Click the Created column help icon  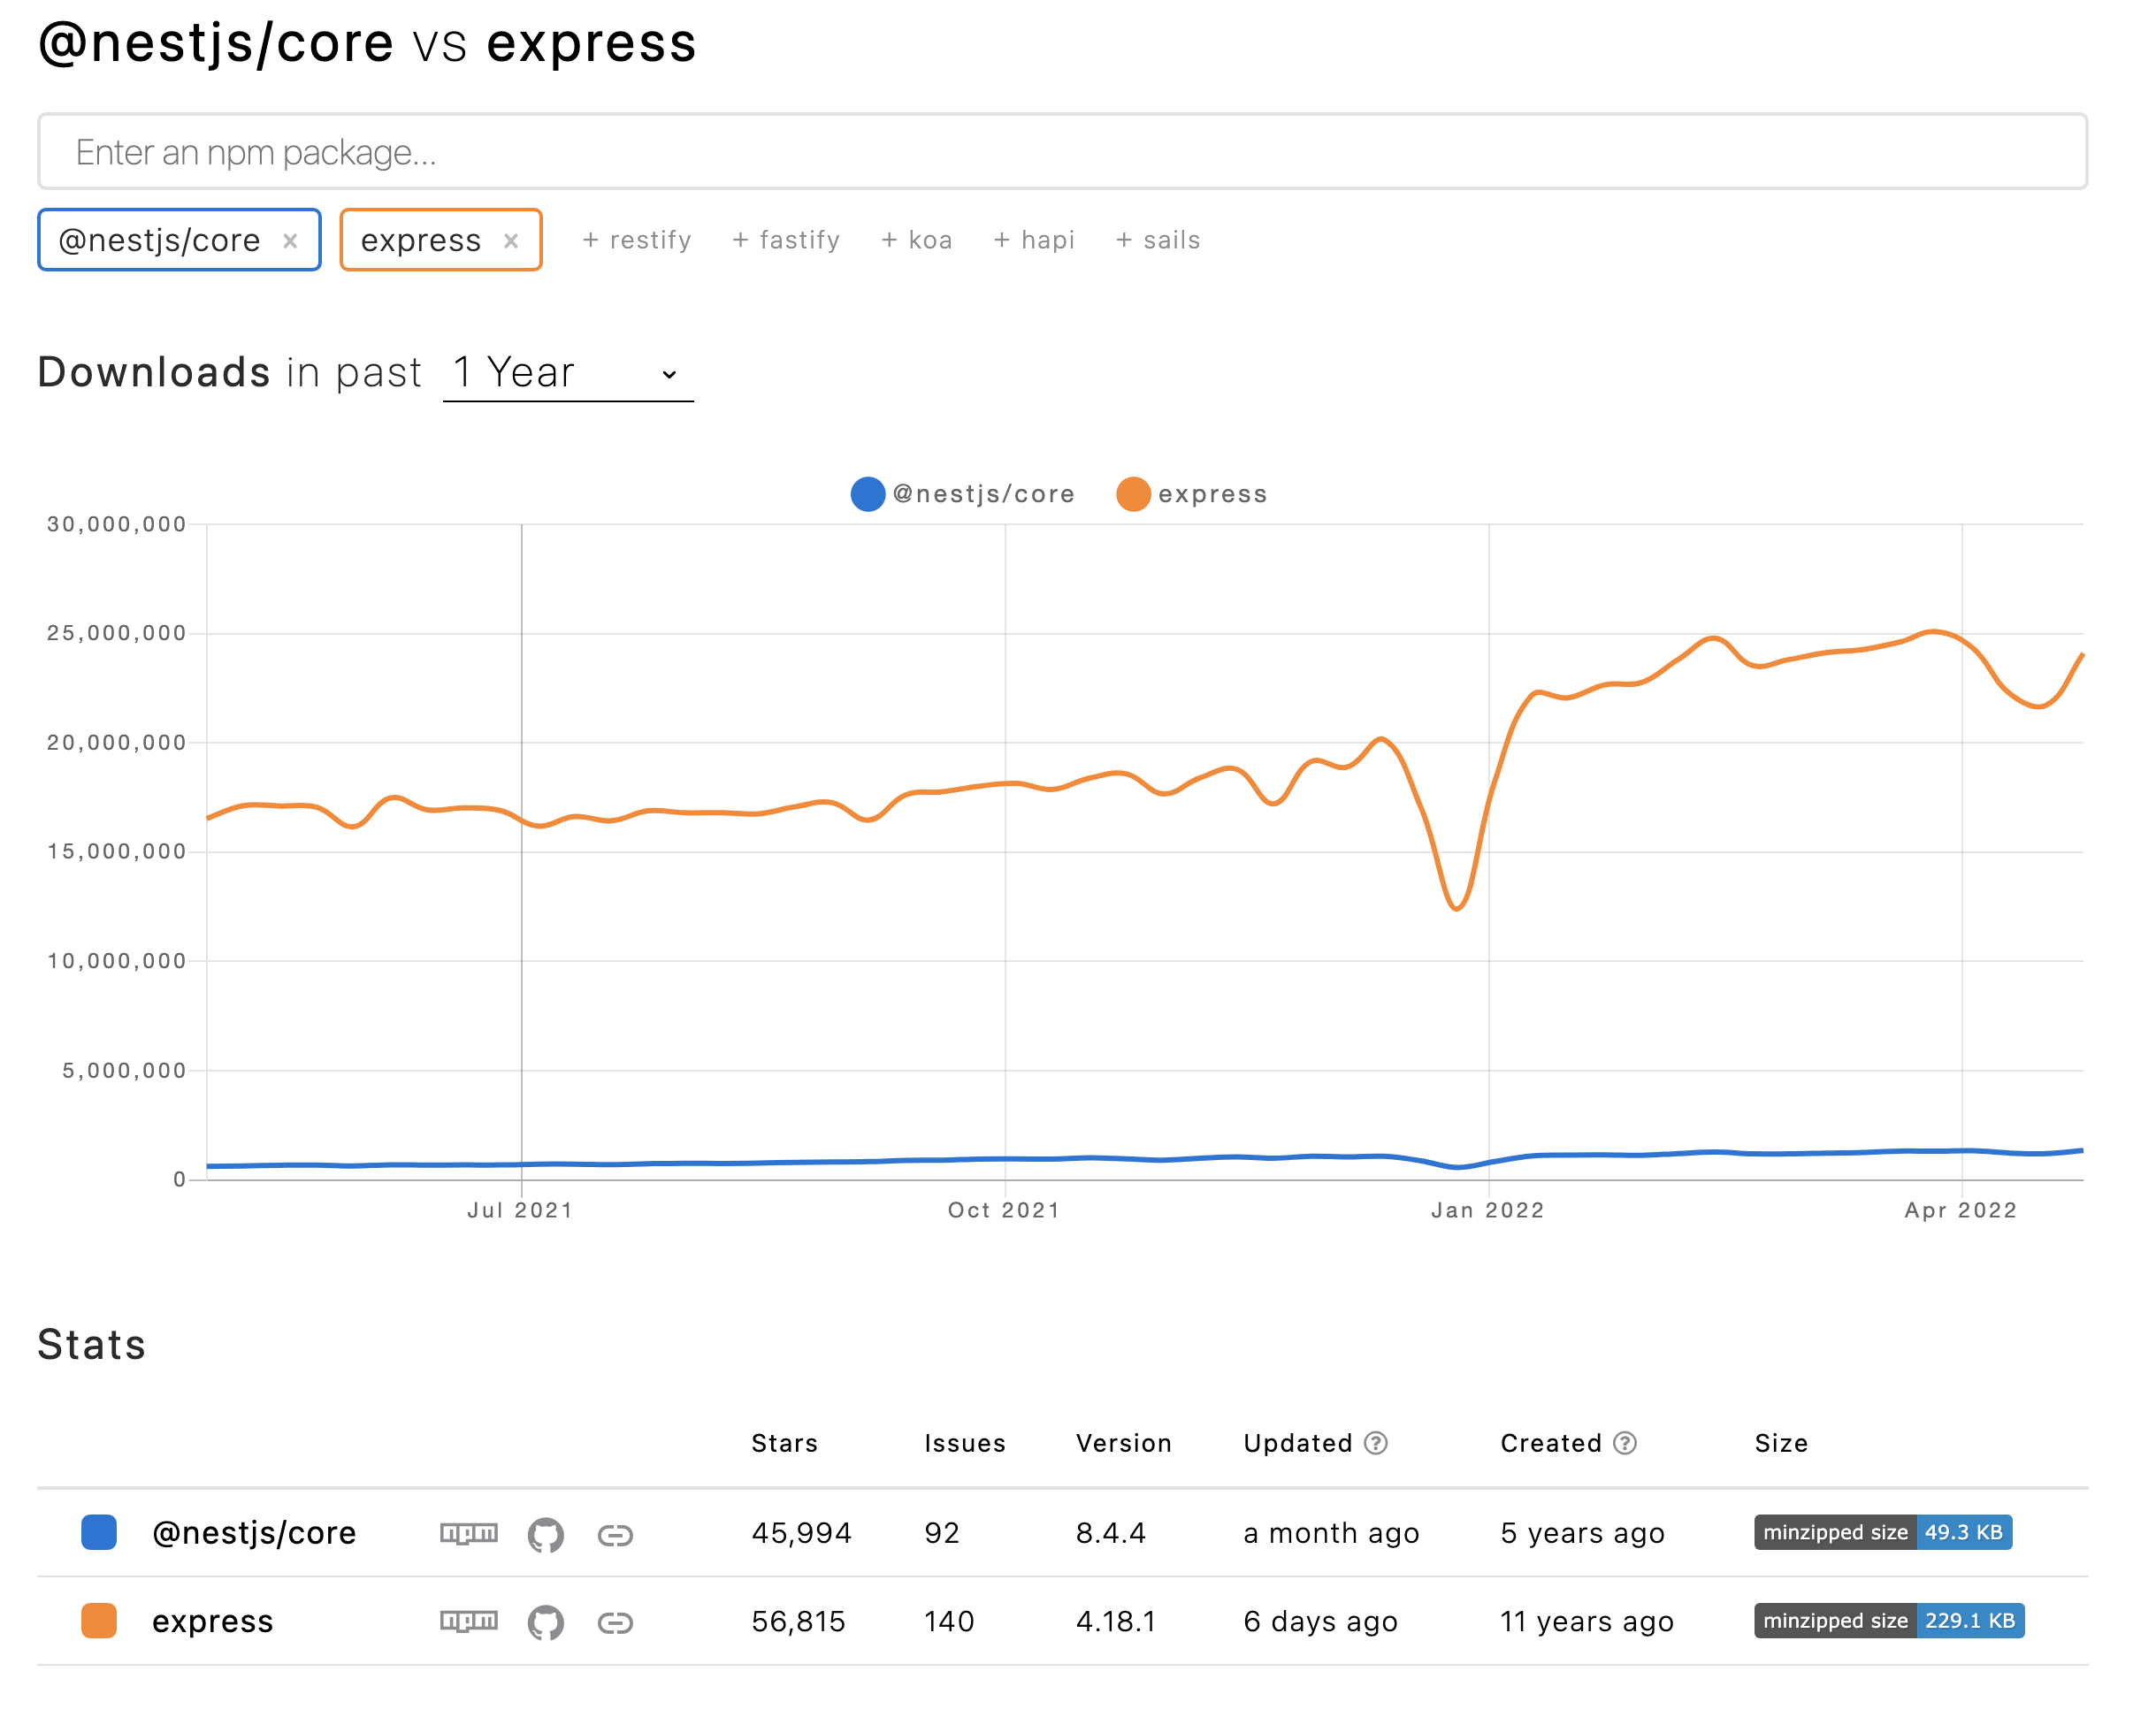pos(1625,1443)
